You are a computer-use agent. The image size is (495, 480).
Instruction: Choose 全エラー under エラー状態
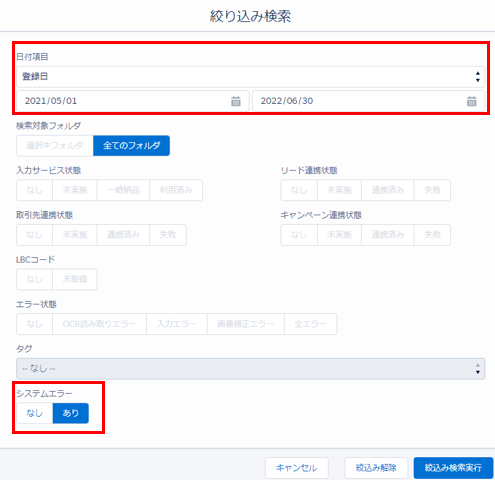click(310, 324)
